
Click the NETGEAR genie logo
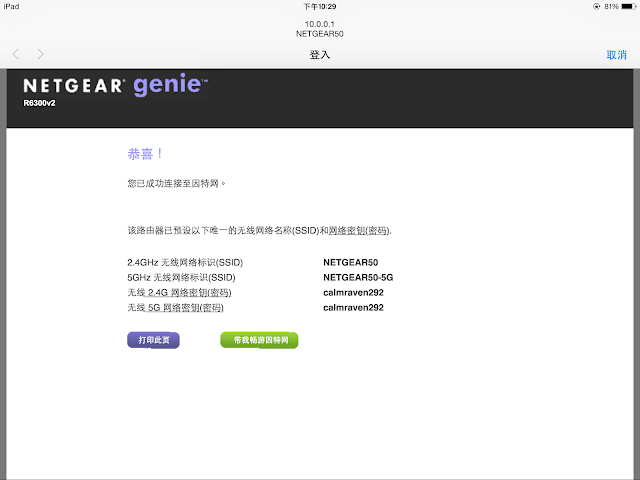coord(116,85)
